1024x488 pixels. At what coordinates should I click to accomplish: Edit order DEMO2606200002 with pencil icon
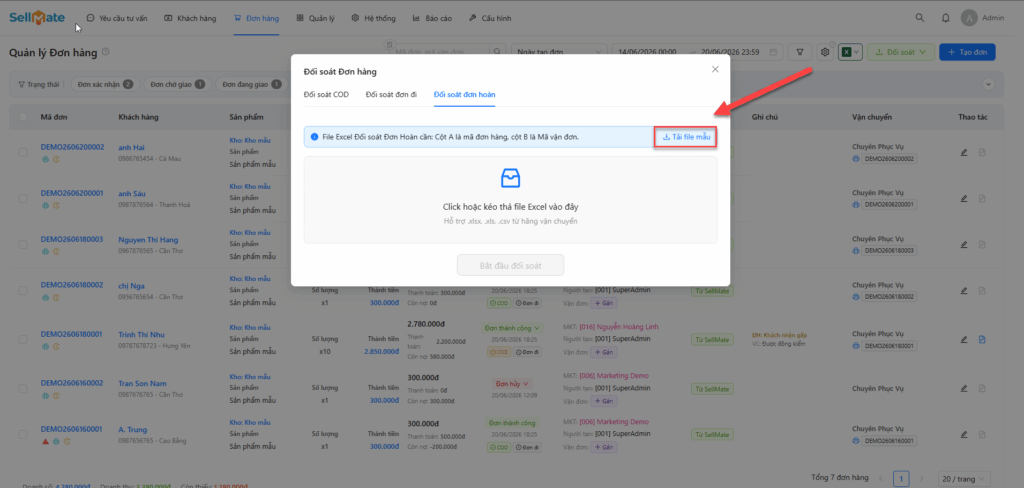[x=964, y=152]
